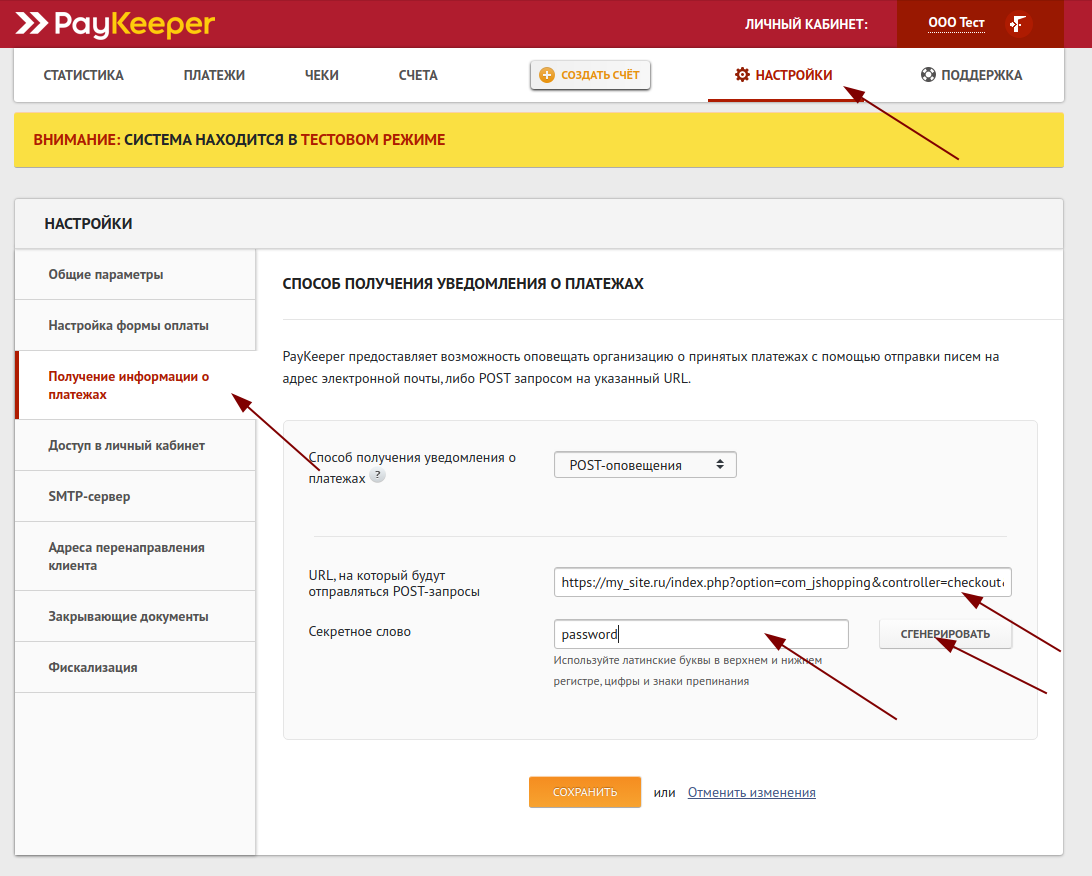Go to the Статистика tab
1092x876 pixels.
[84, 75]
